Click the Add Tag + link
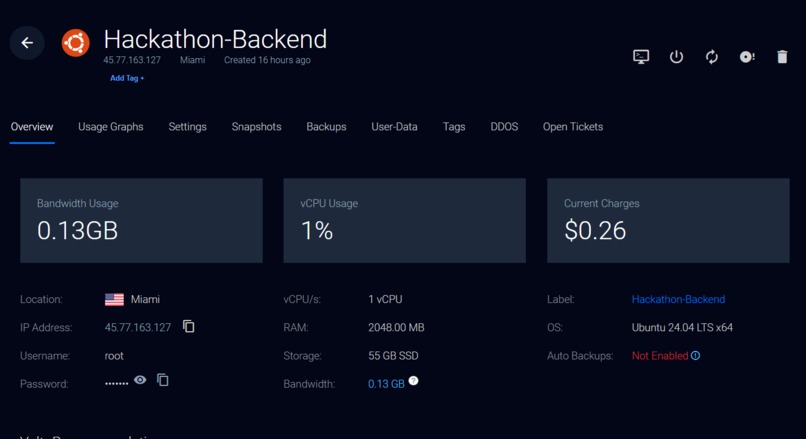The image size is (806, 439). tap(127, 78)
